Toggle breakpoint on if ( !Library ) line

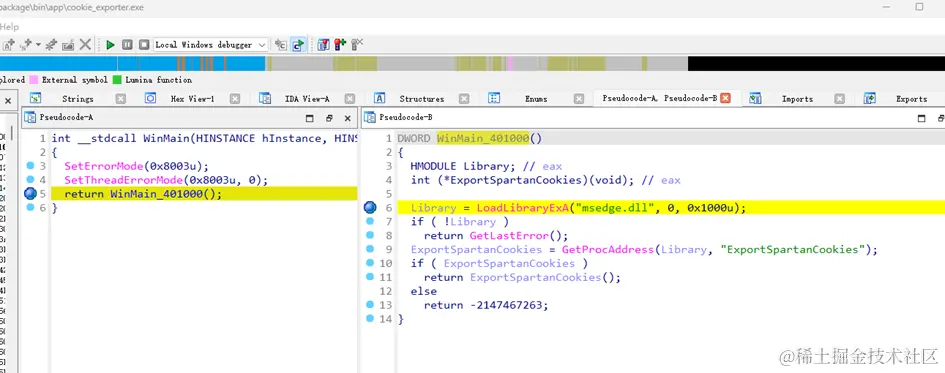pos(370,222)
